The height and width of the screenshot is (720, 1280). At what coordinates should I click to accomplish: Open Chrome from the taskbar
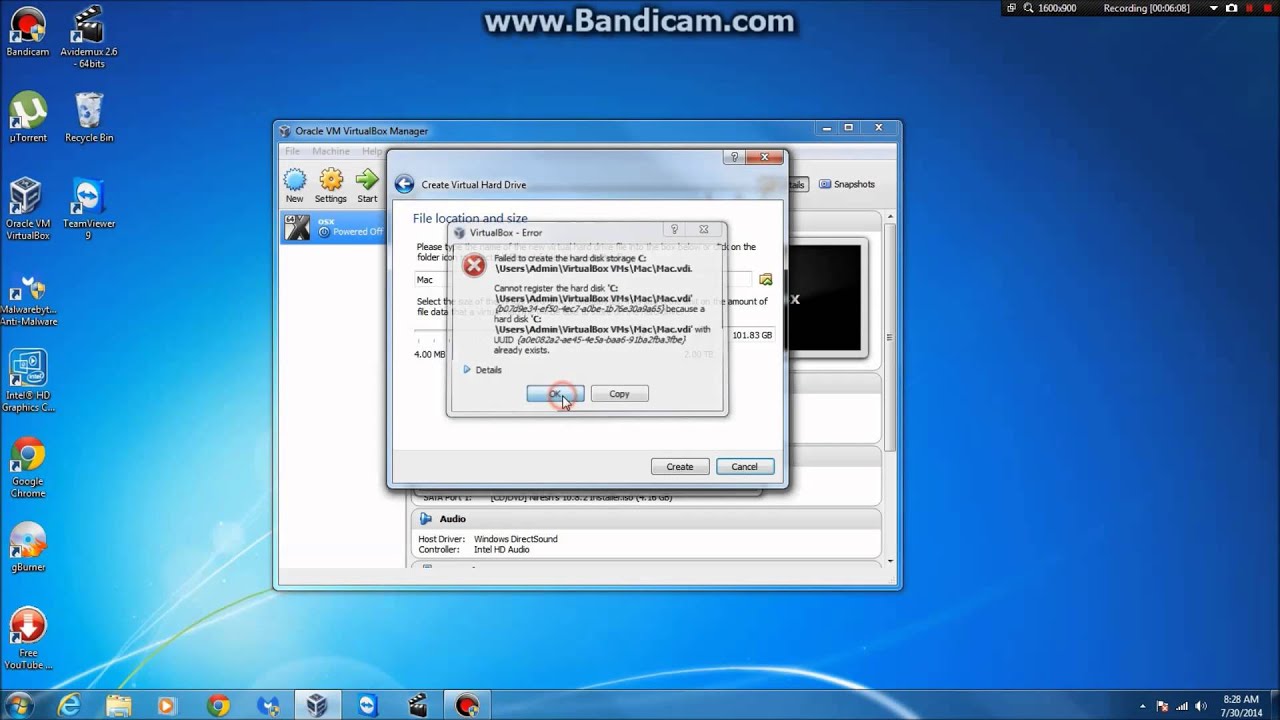coord(218,705)
